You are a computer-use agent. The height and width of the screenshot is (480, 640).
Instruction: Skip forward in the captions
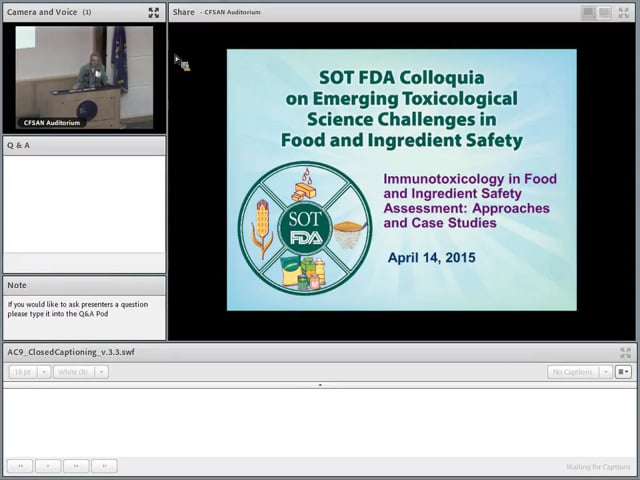[x=76, y=466]
